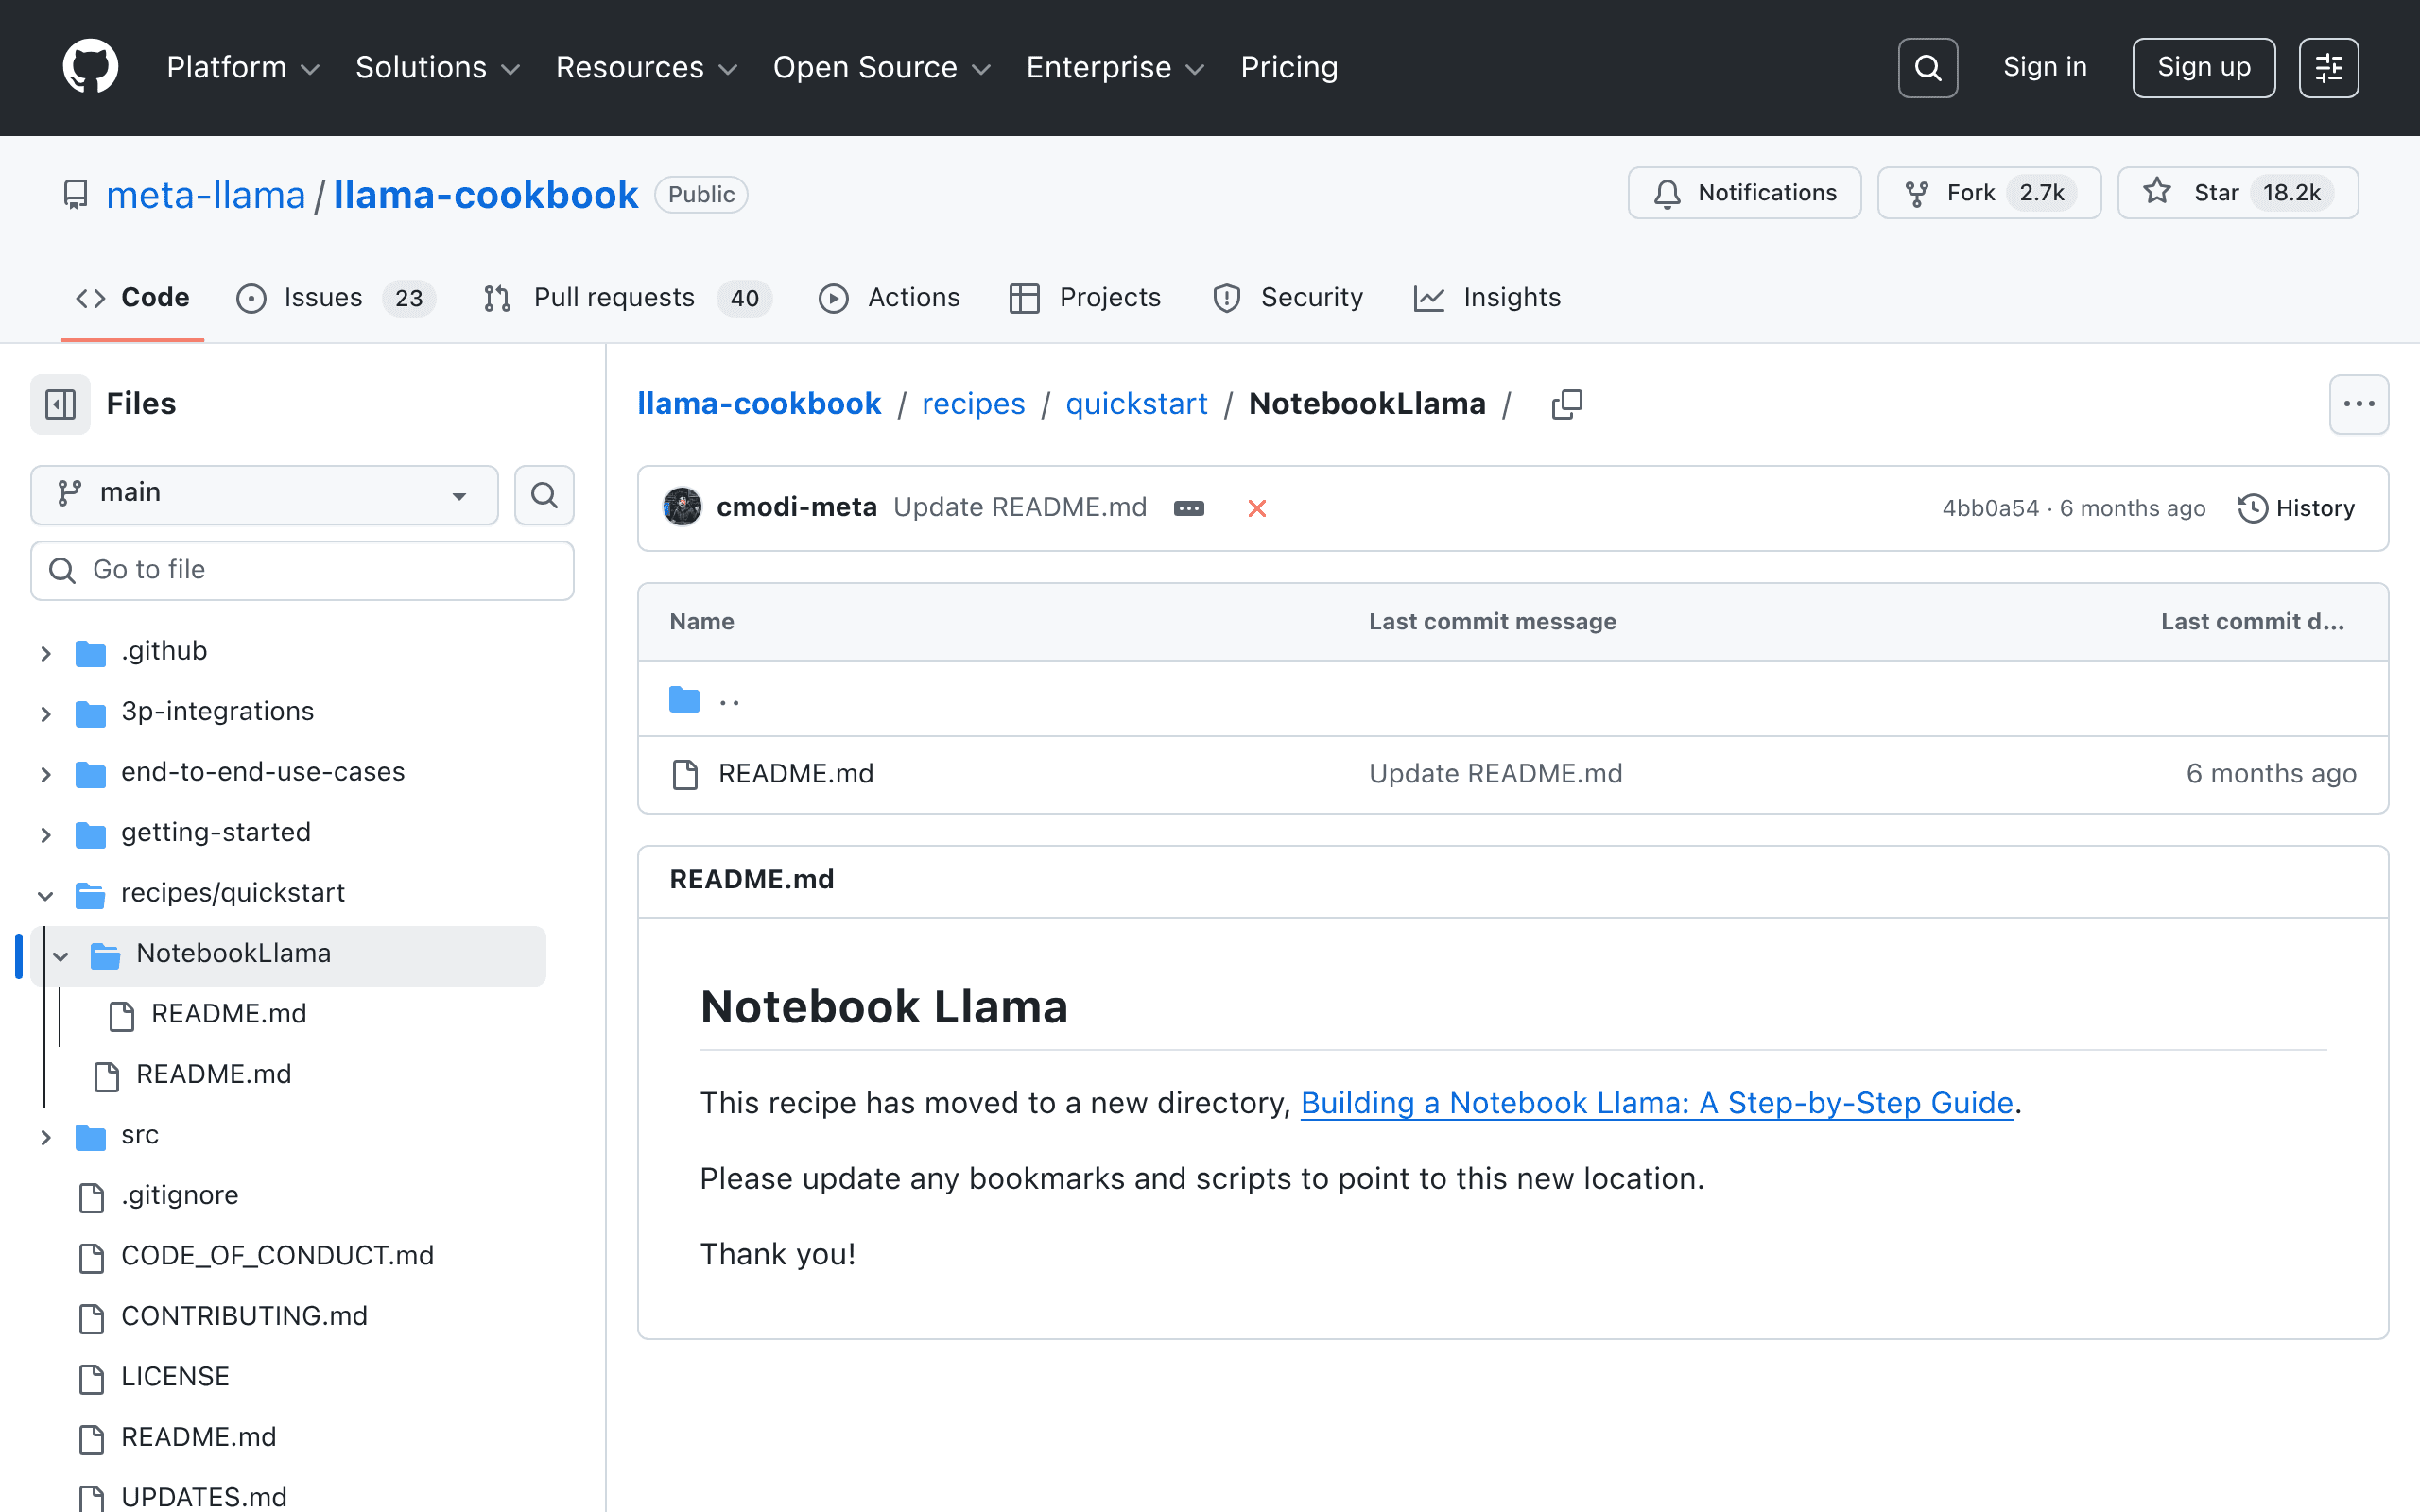Switch to the Security tab

click(1287, 298)
